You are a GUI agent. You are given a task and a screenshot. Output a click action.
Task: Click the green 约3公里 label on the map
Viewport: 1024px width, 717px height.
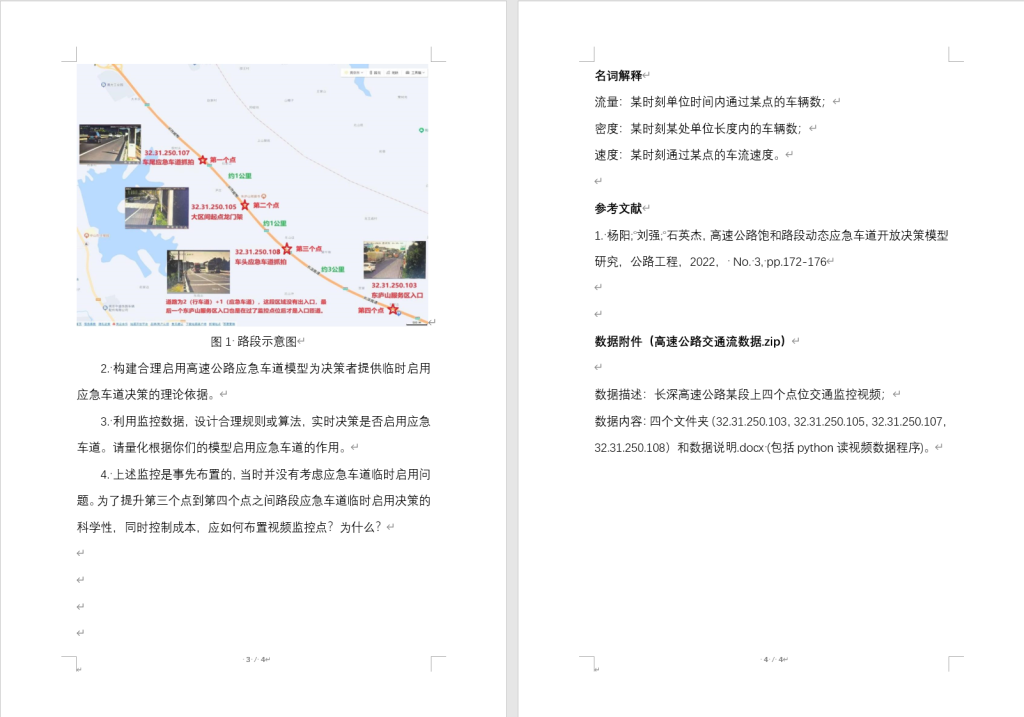[332, 270]
